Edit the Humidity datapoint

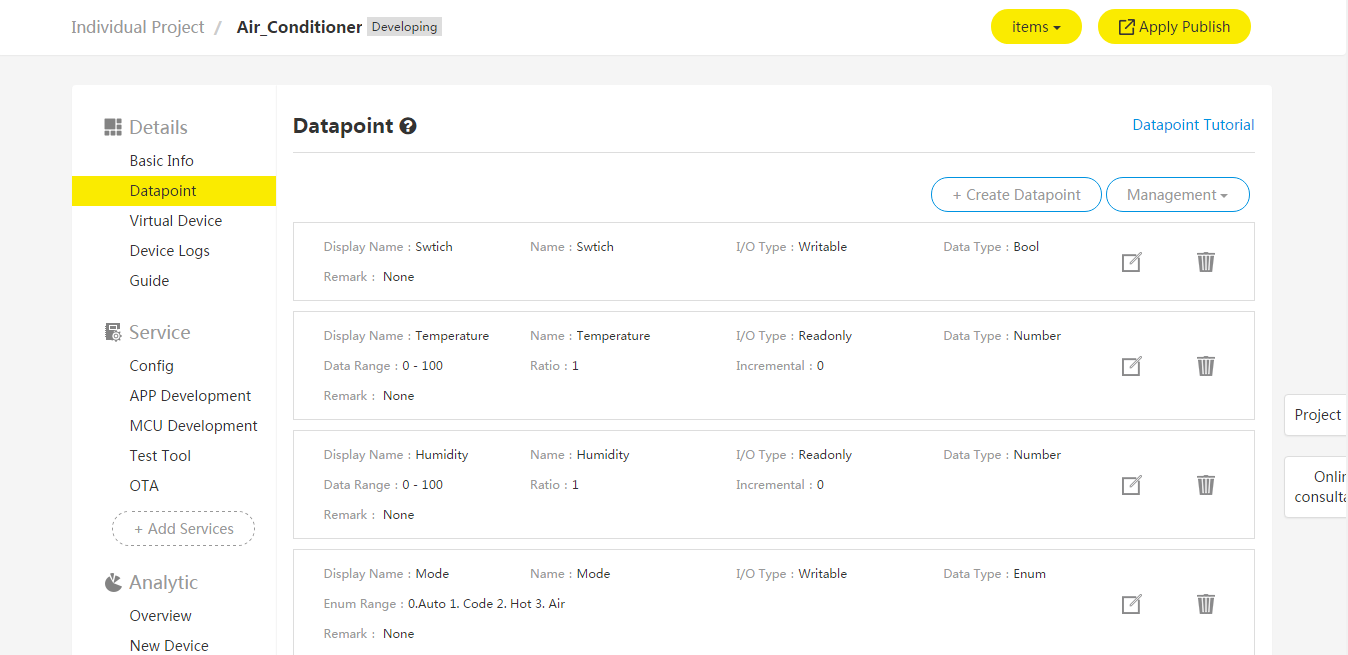pos(1131,485)
